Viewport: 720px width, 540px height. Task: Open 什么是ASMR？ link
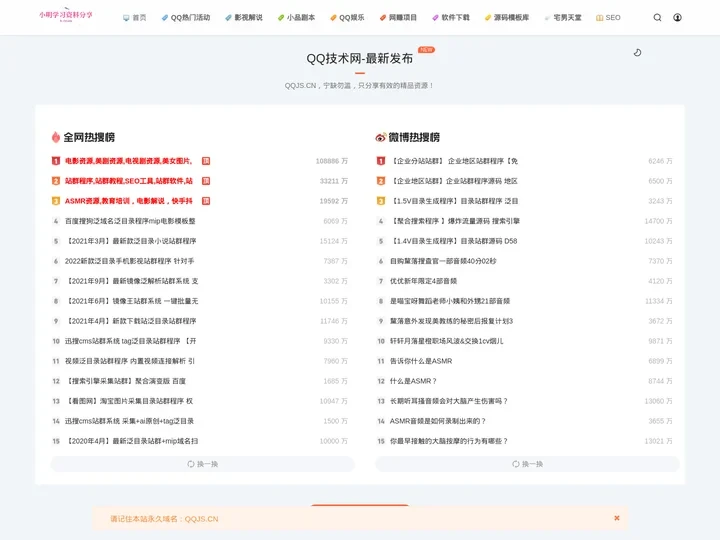coord(413,381)
